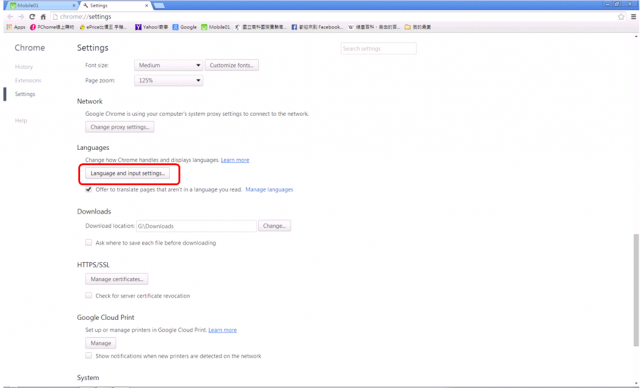This screenshot has height=388, width=640.
Task: Open the Font size Medium dropdown
Action: pos(169,65)
